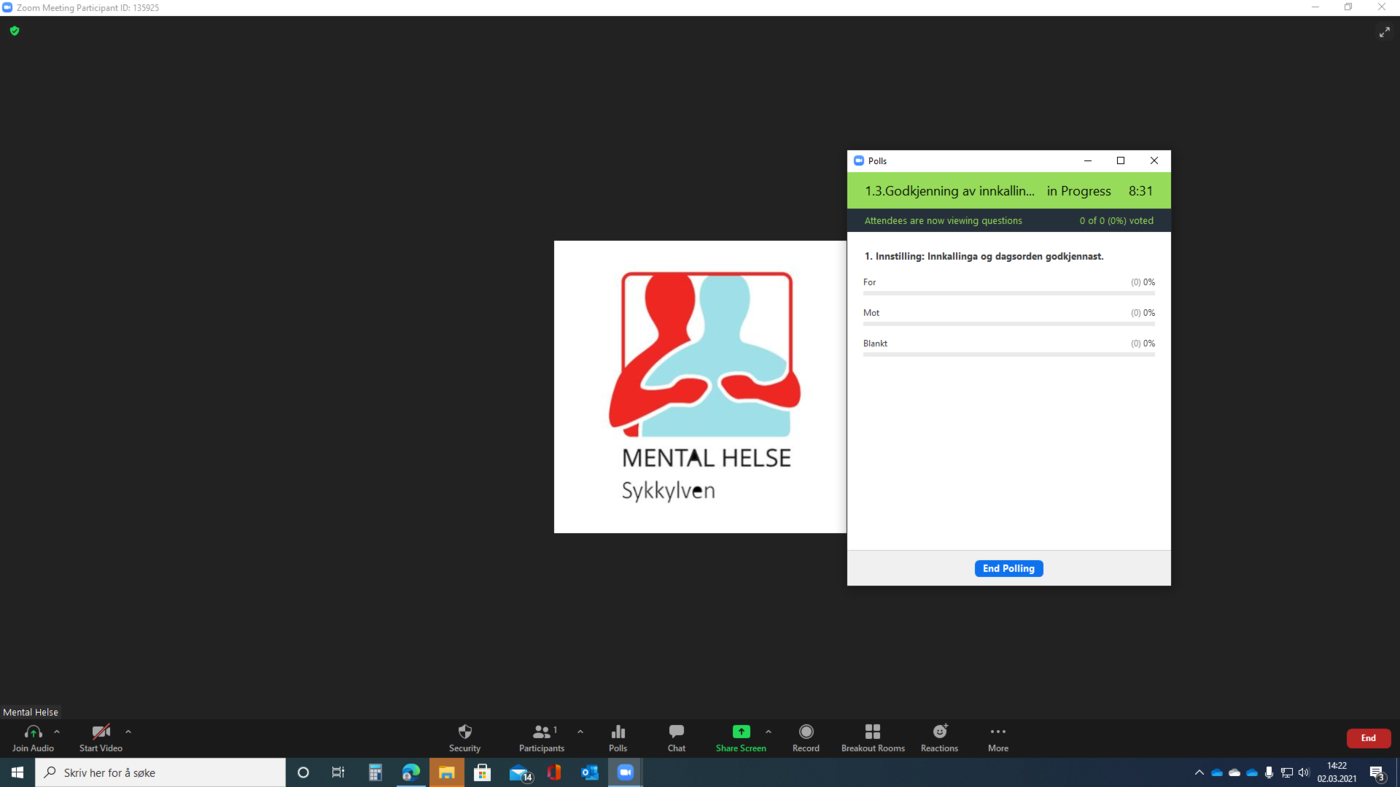Enter full screen via corner arrows icon
This screenshot has height=787, width=1400.
[x=1385, y=32]
